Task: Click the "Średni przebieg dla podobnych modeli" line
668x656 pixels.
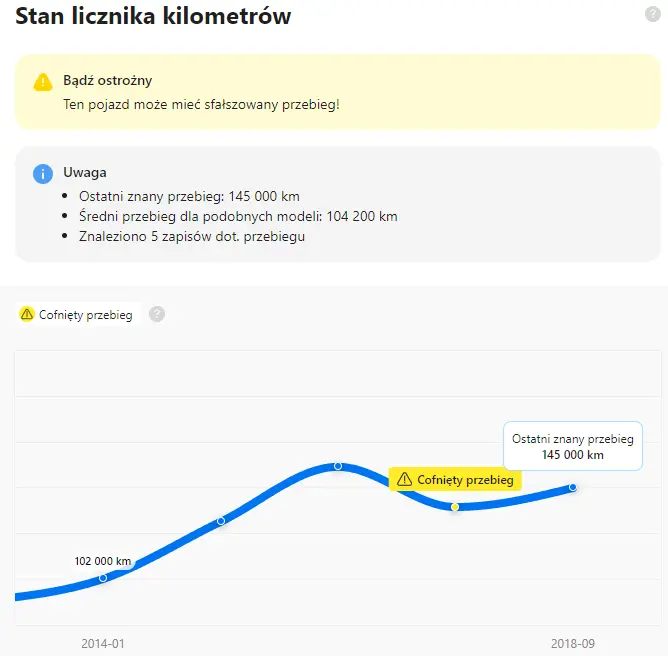Action: click(238, 216)
